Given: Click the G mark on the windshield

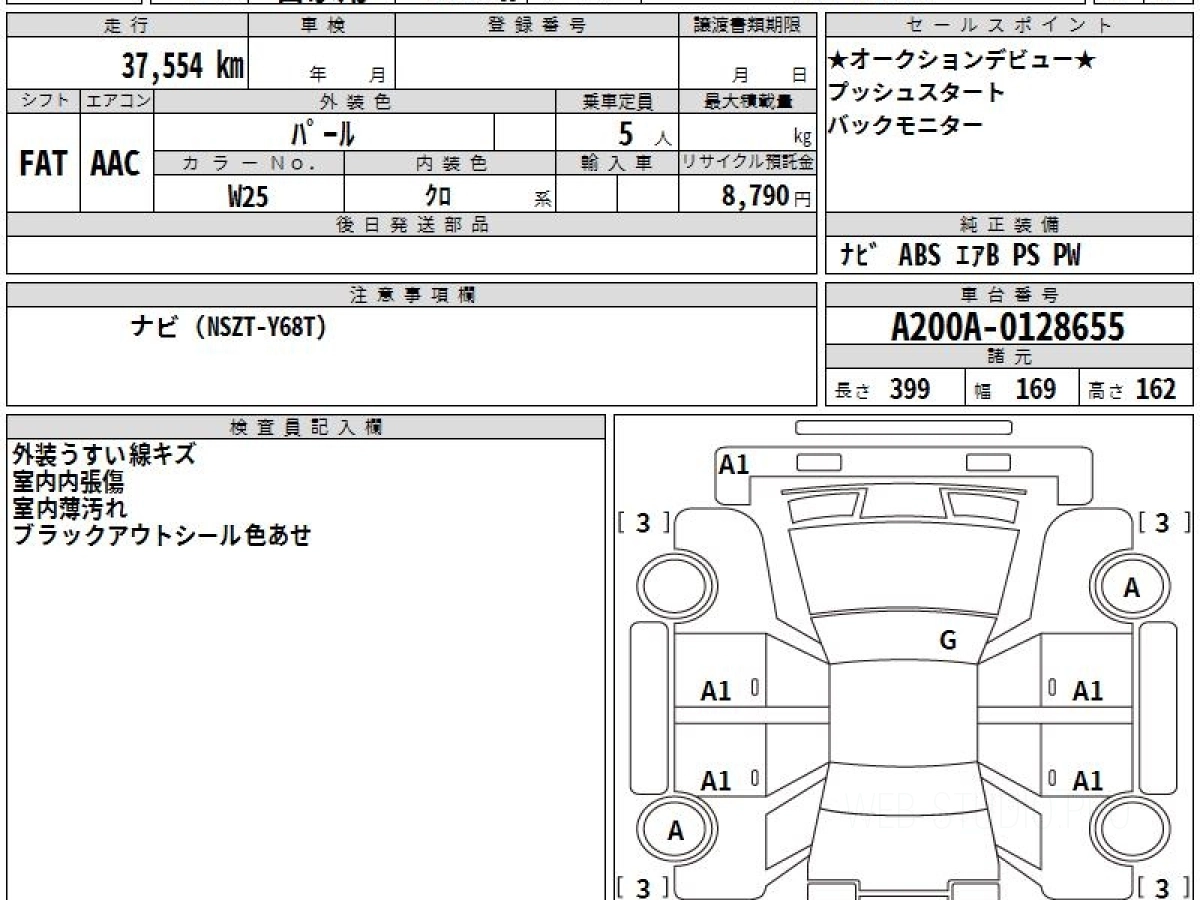Looking at the screenshot, I should 948,641.
